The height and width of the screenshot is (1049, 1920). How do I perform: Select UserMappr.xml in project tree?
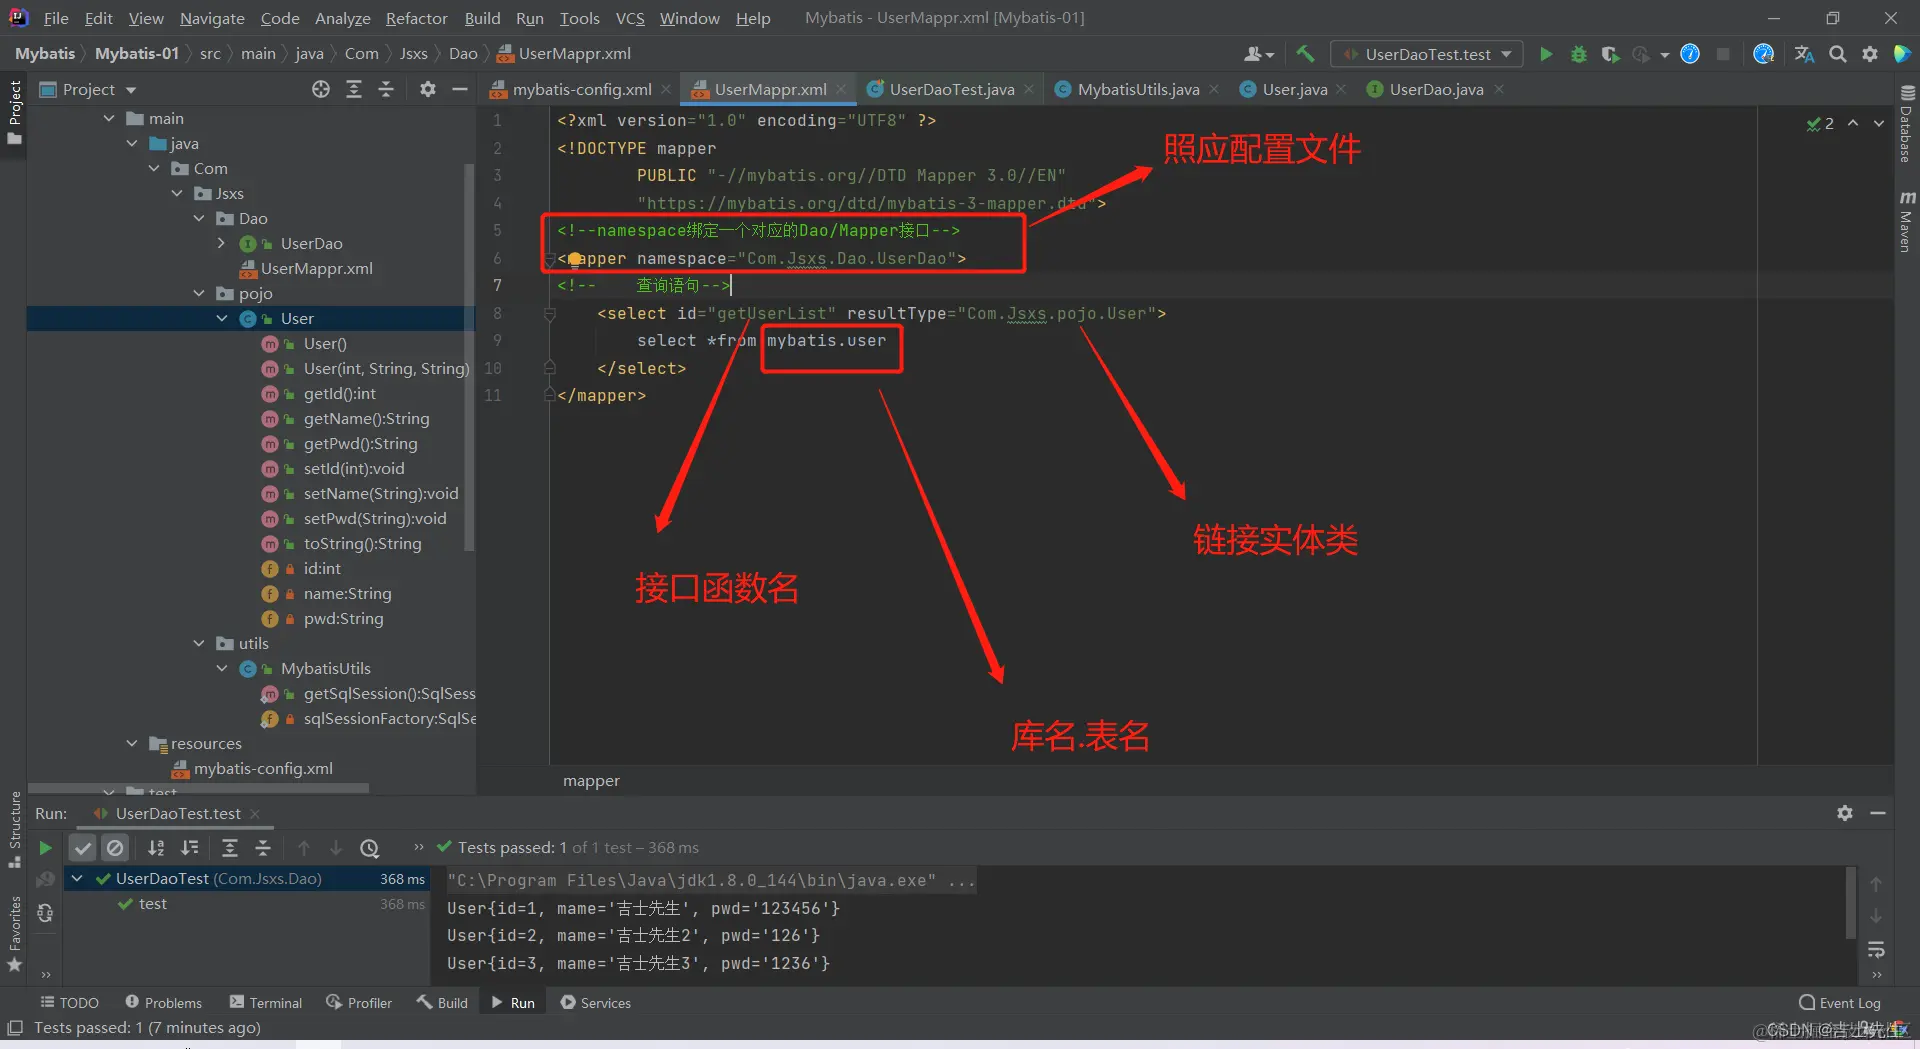tap(316, 268)
